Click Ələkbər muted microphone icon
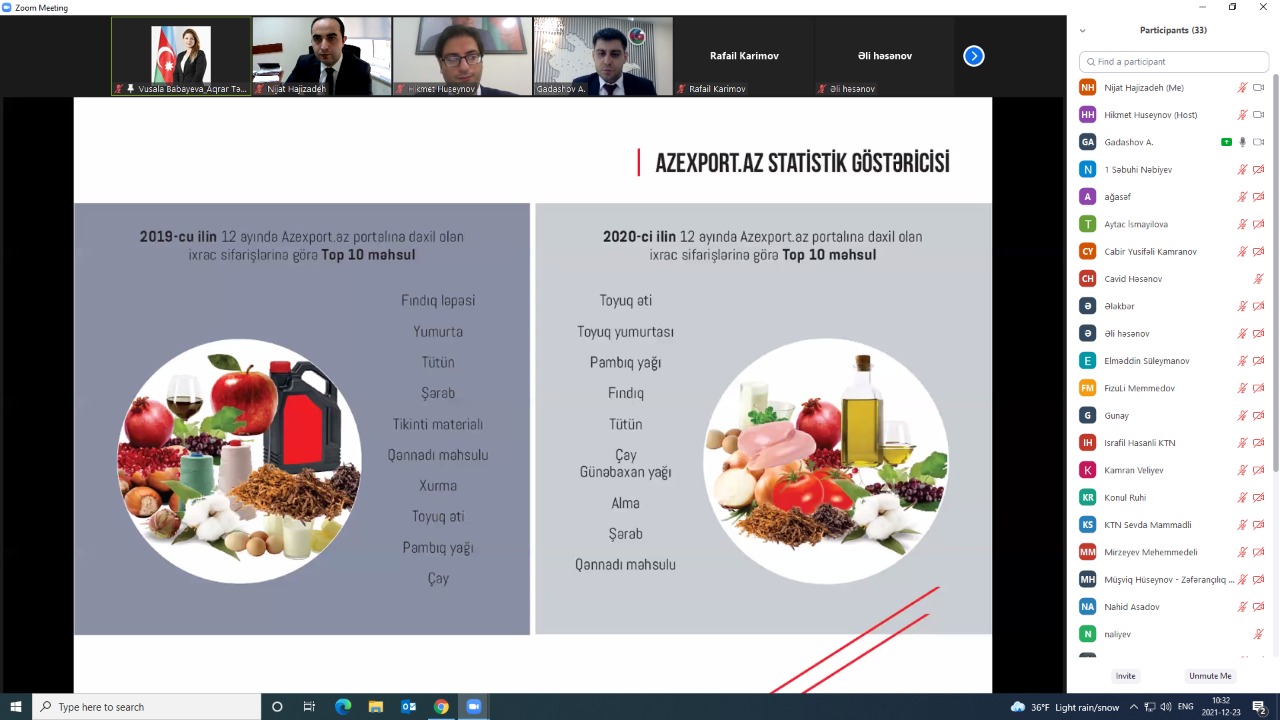 tap(1243, 306)
